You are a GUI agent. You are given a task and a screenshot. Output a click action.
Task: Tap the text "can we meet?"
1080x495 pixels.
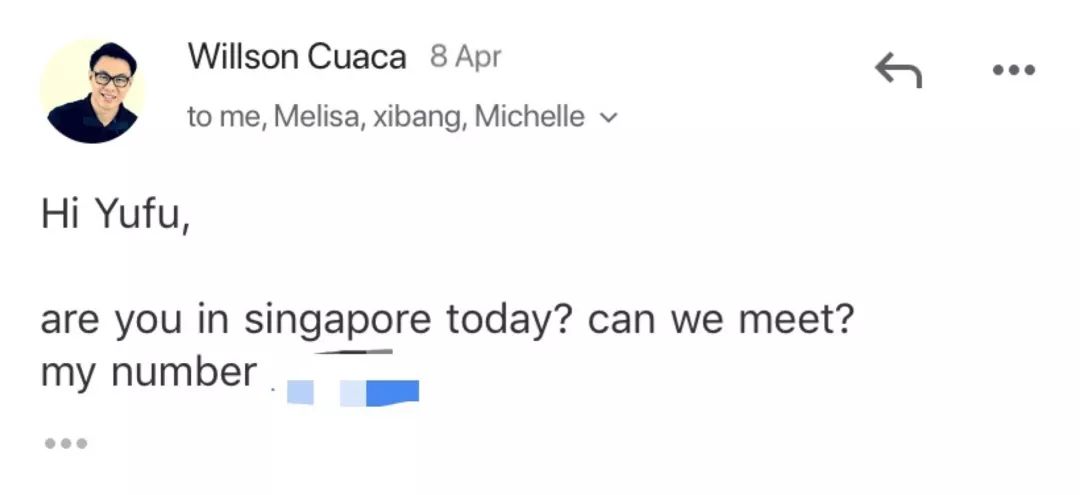pos(720,322)
